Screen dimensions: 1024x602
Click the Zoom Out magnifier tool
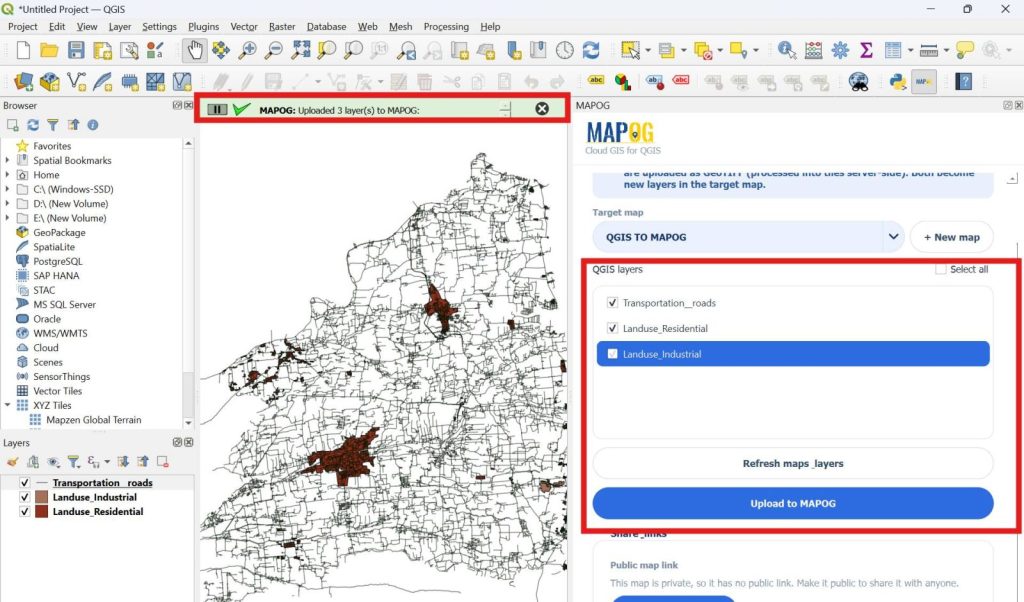click(x=274, y=50)
